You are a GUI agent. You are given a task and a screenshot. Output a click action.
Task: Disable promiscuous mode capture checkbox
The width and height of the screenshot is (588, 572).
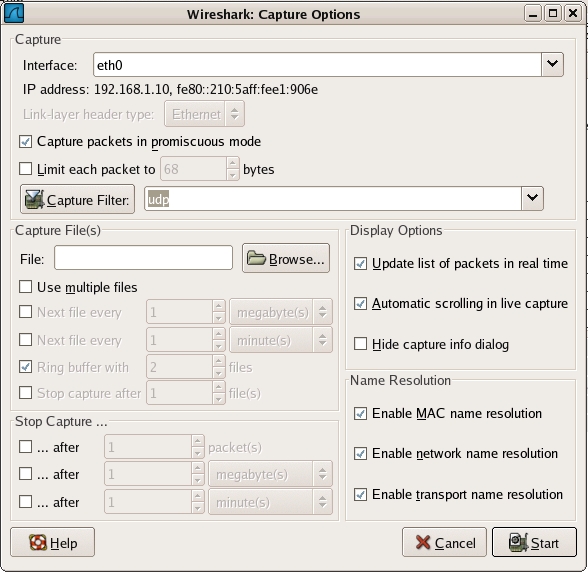(x=26, y=142)
